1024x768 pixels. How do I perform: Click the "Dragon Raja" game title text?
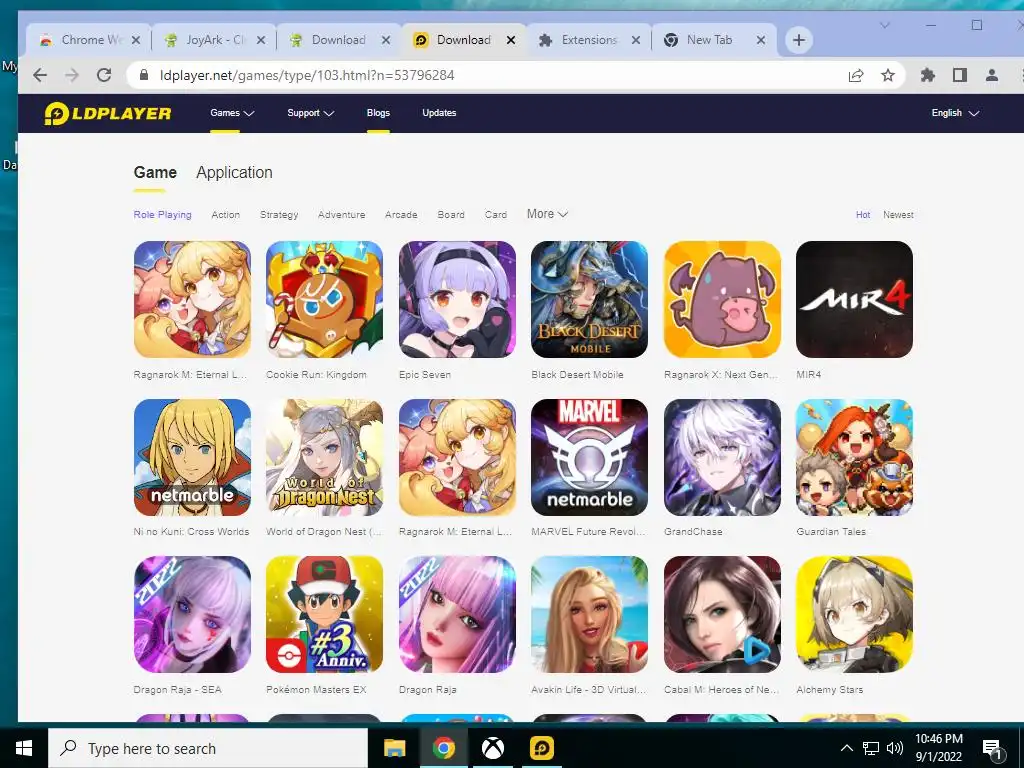[x=428, y=690]
